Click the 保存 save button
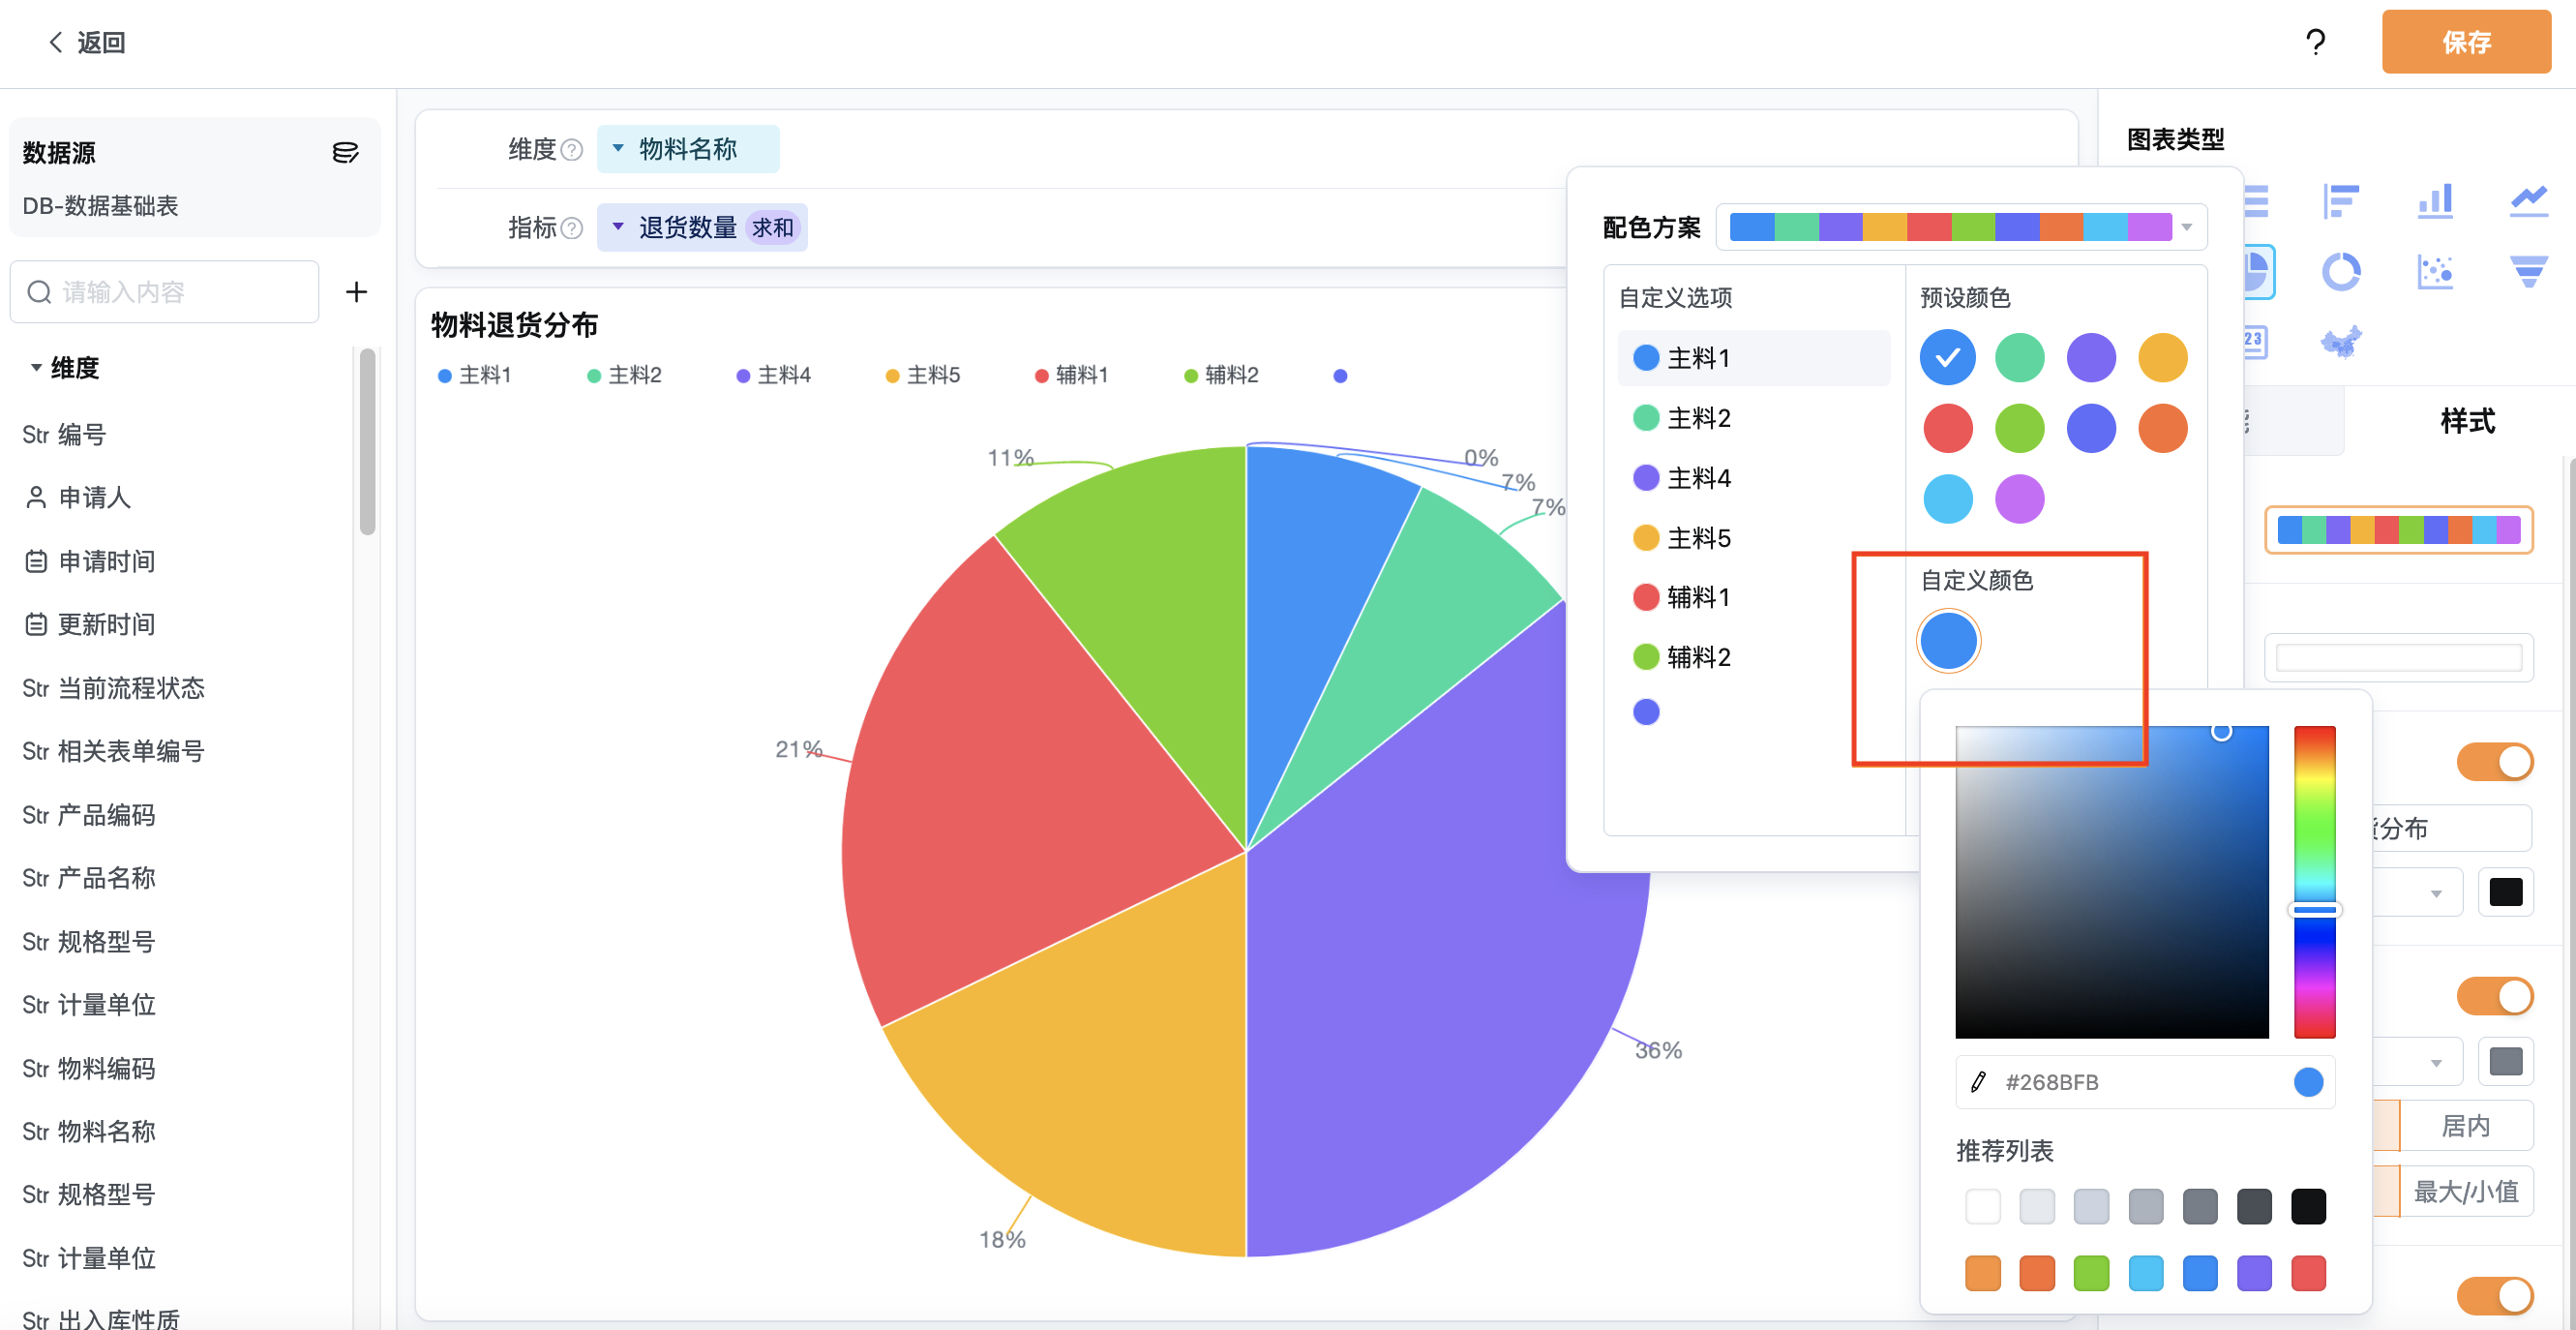 pyautogui.click(x=2465, y=42)
